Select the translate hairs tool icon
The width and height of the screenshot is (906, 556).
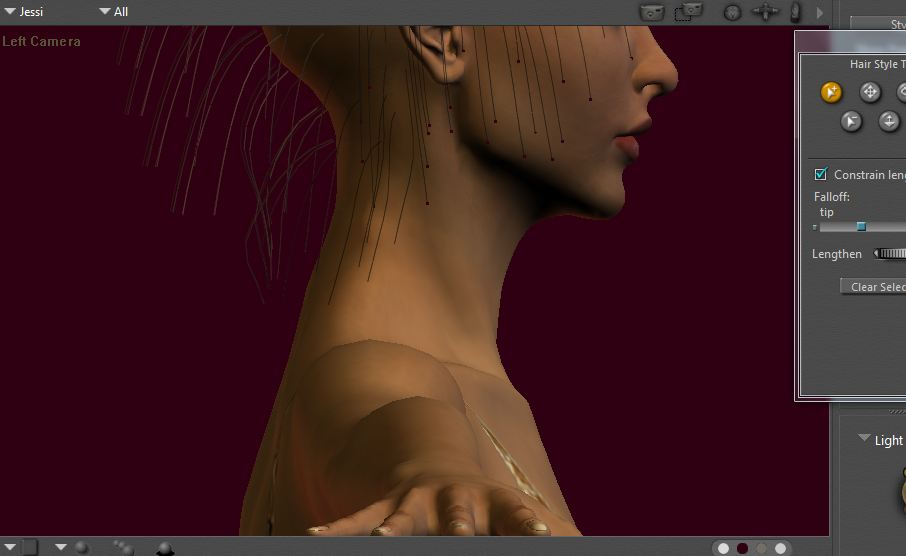(870, 92)
